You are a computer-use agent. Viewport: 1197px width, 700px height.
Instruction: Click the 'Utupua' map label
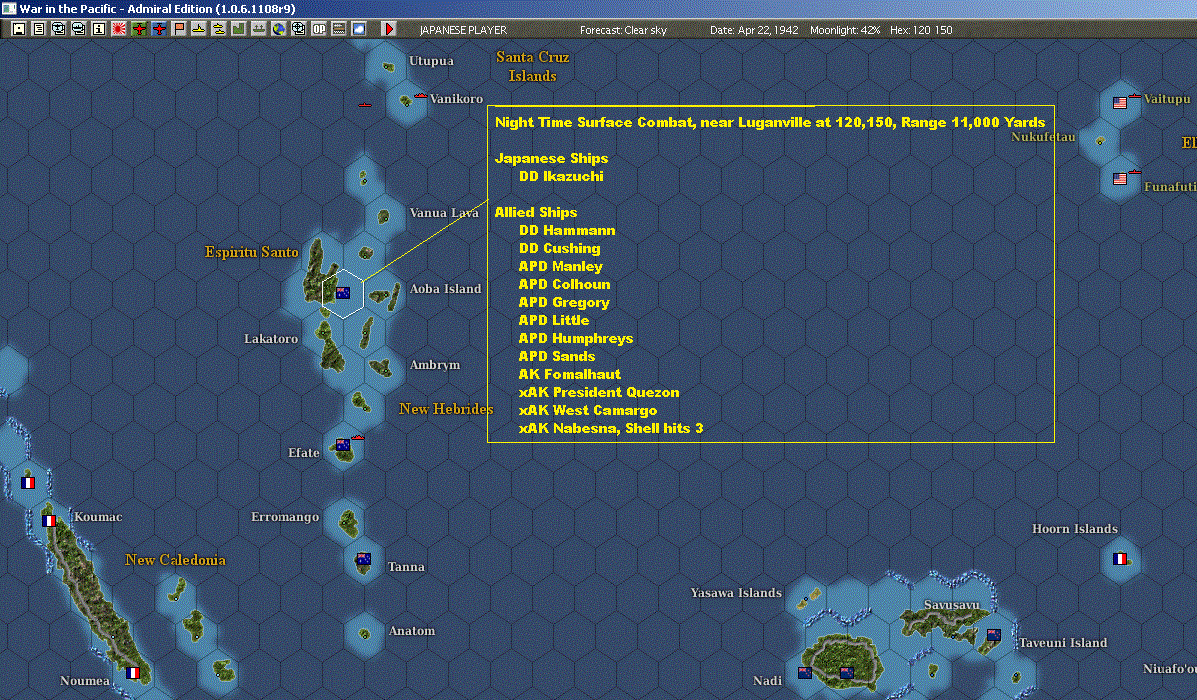(x=431, y=61)
